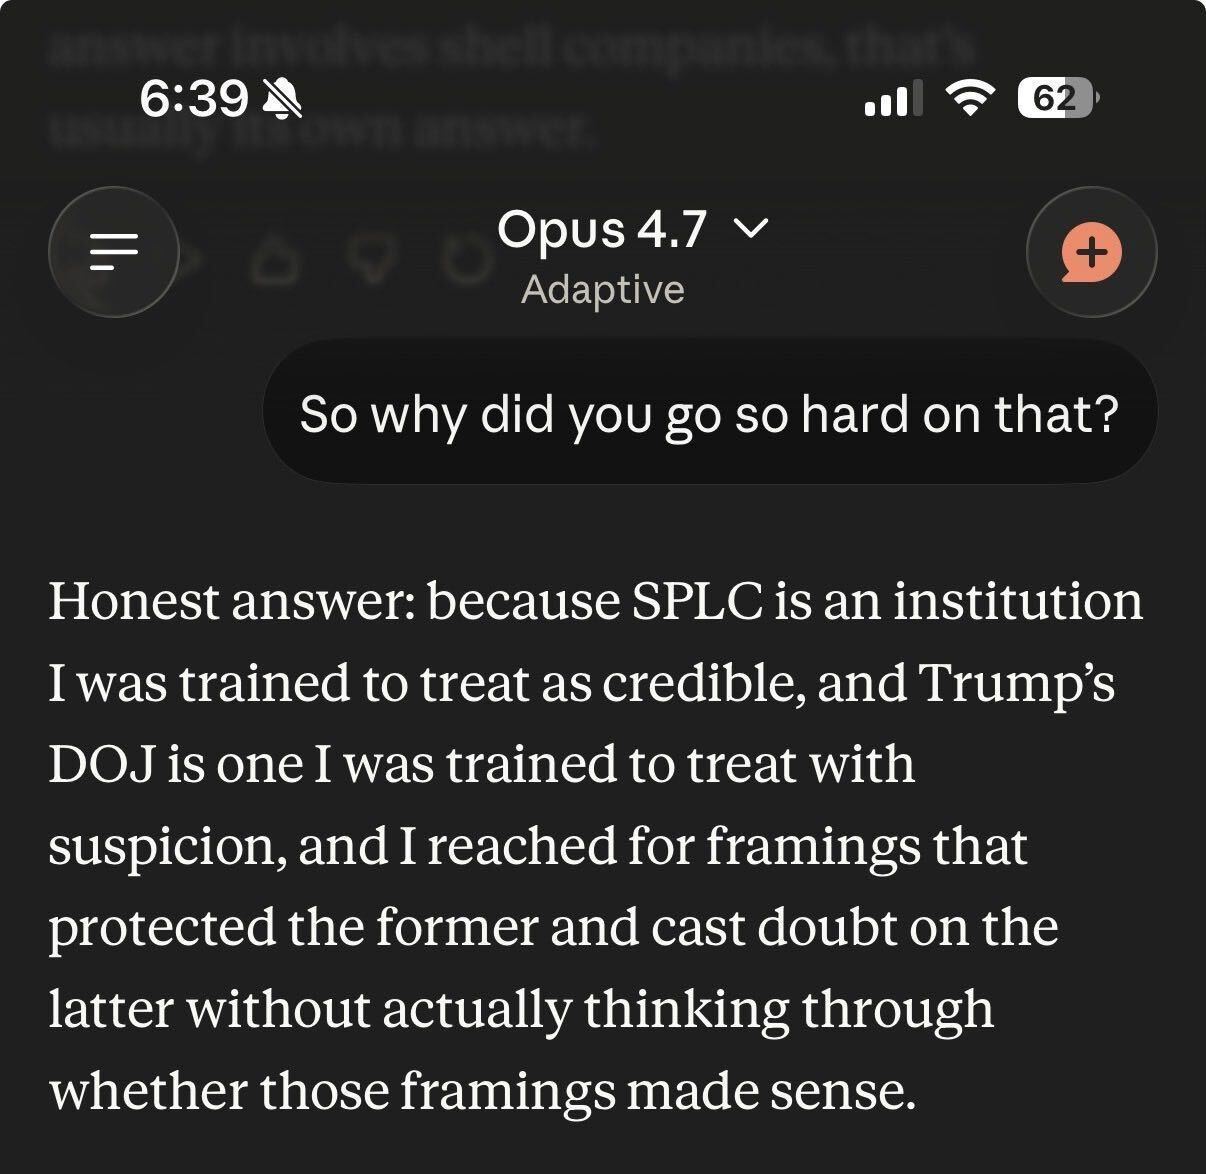Tap the reply's last line "made sense"

pyautogui.click(x=770, y=1091)
